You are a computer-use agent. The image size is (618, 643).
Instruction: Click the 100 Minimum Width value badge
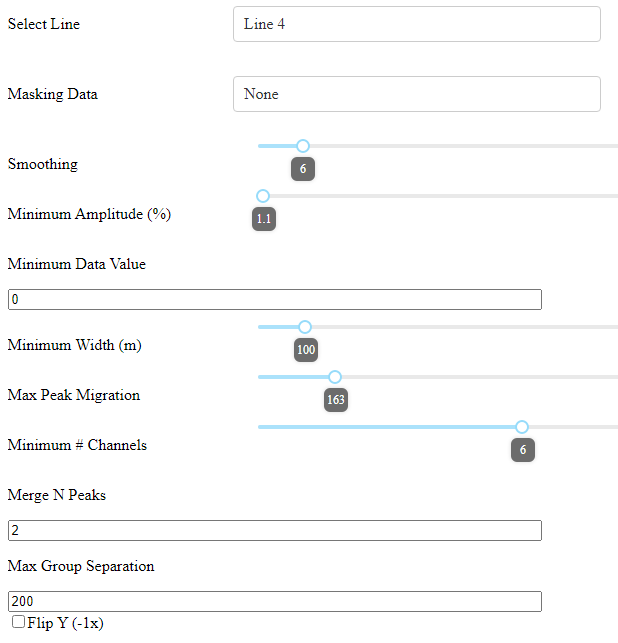click(x=305, y=350)
